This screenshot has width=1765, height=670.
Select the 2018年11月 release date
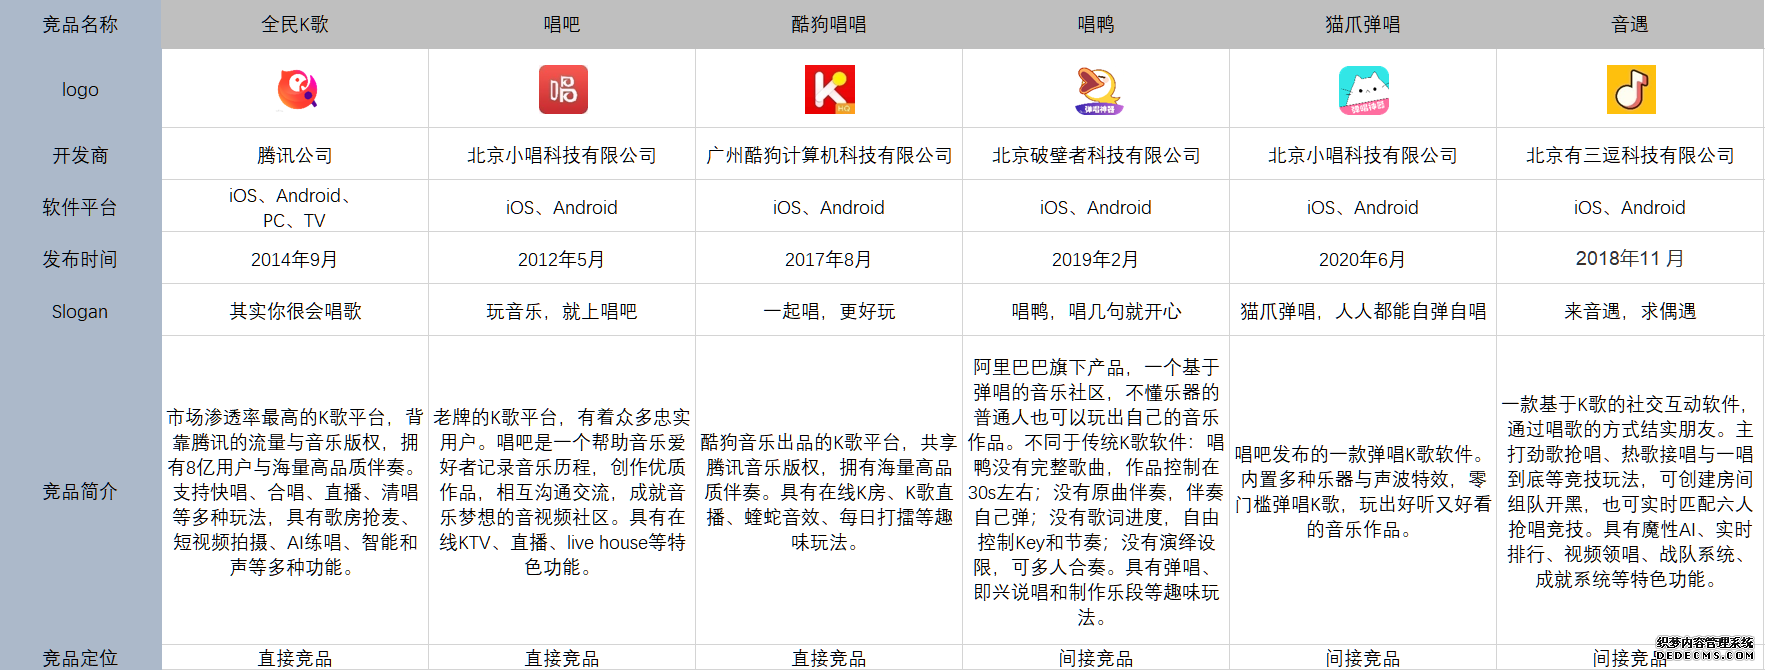pyautogui.click(x=1630, y=259)
